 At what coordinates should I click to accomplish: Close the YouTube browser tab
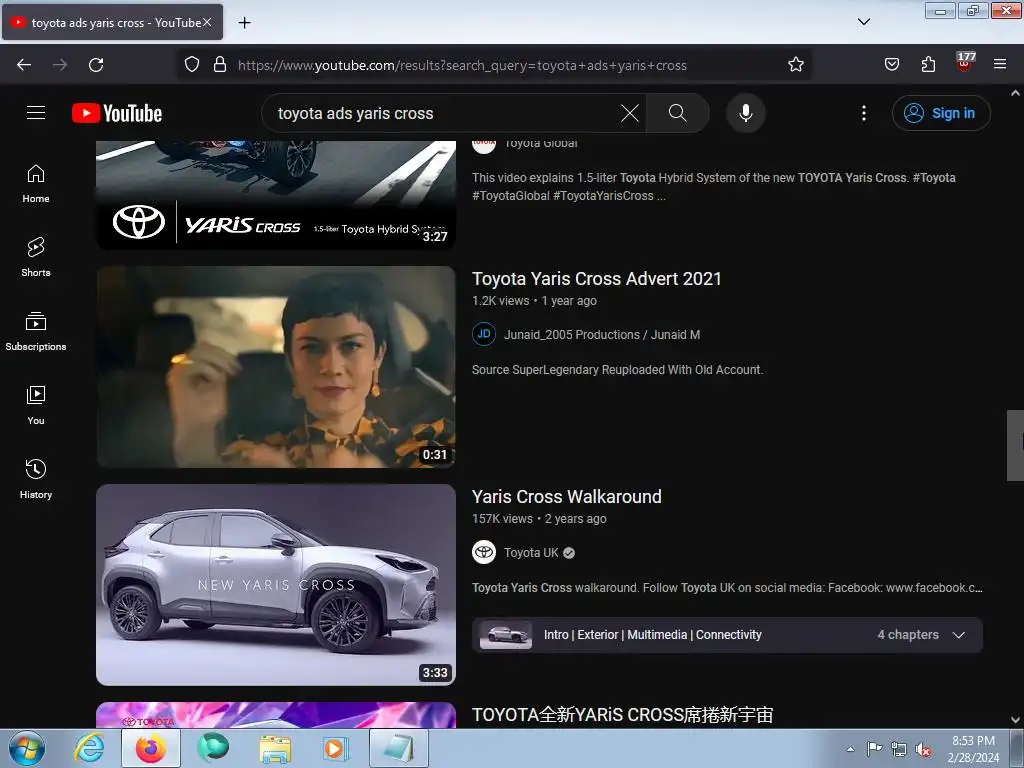click(207, 22)
